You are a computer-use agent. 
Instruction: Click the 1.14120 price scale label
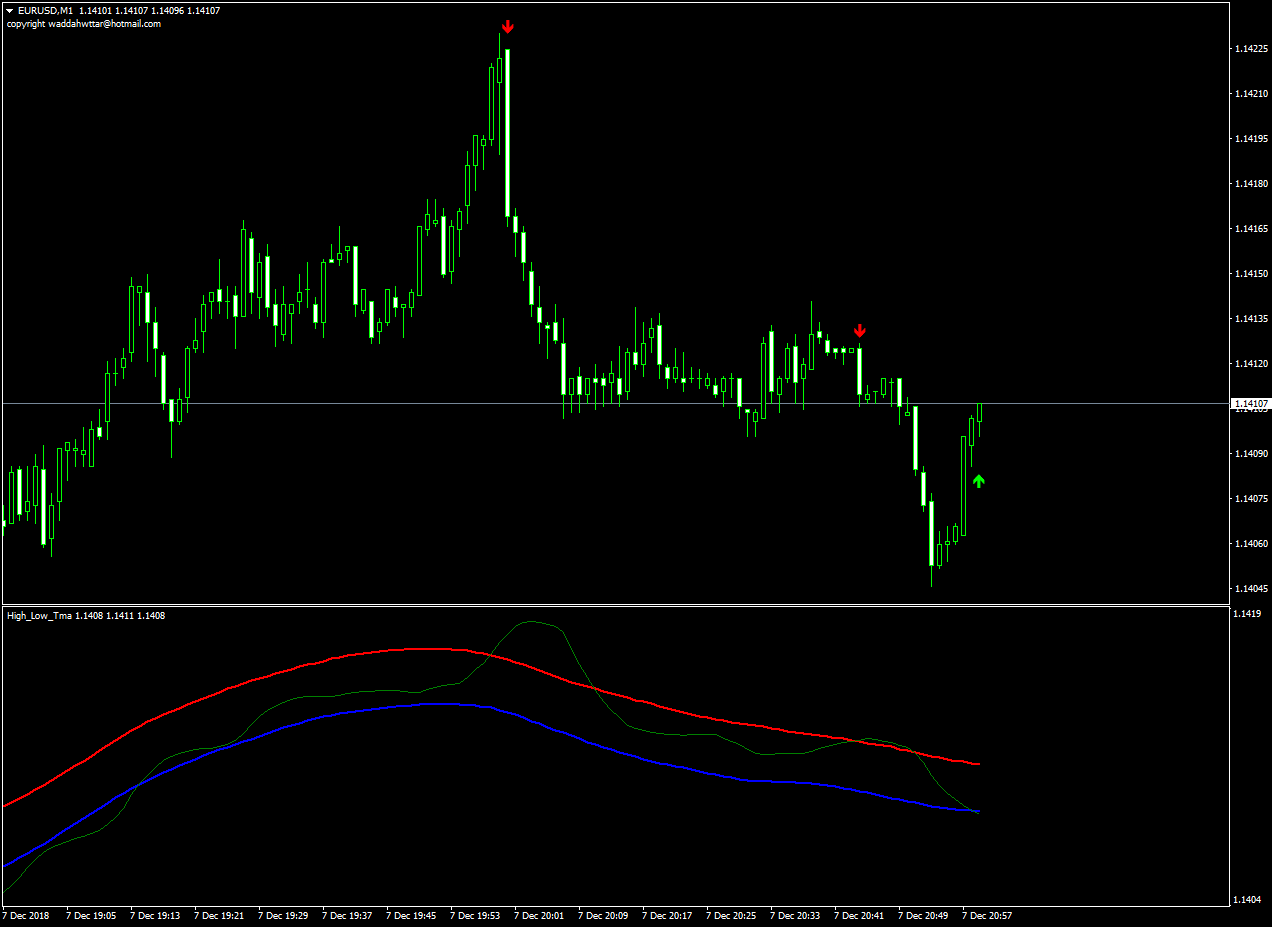pyautogui.click(x=1252, y=364)
